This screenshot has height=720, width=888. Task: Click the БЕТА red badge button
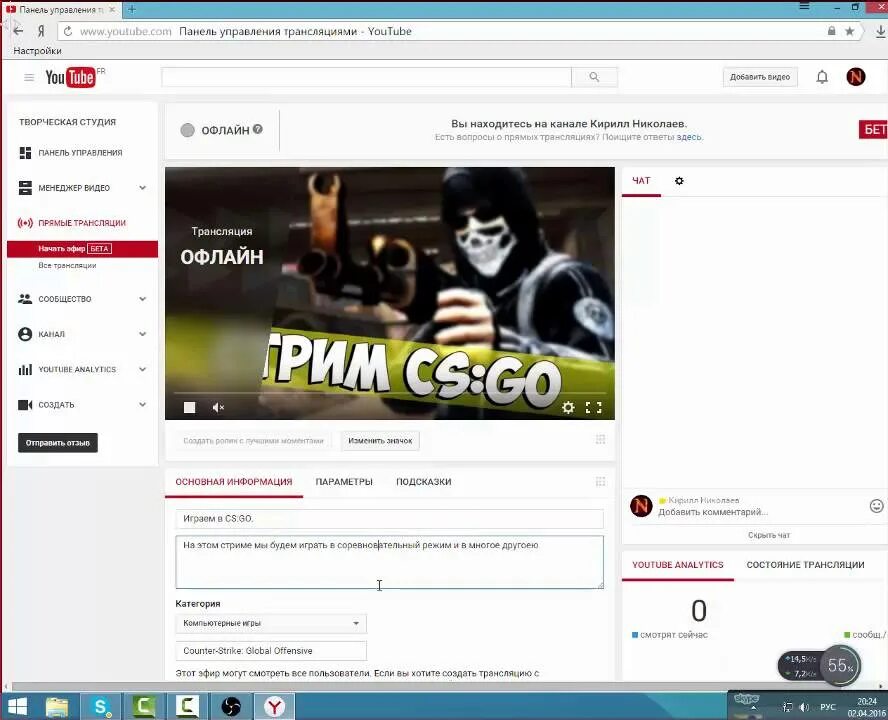tap(873, 130)
